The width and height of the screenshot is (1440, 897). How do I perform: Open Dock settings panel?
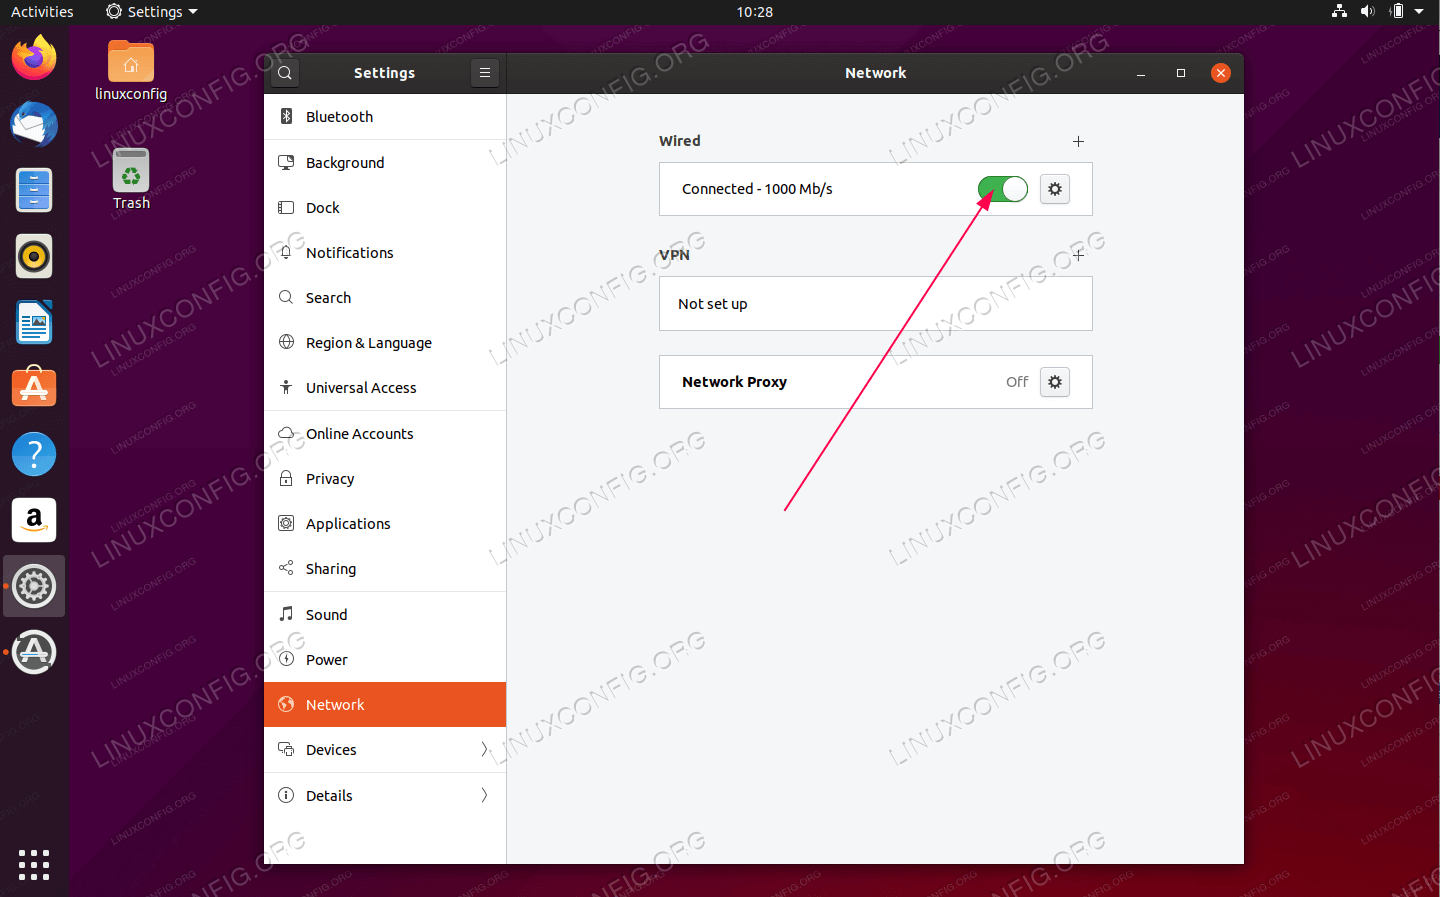pos(385,207)
